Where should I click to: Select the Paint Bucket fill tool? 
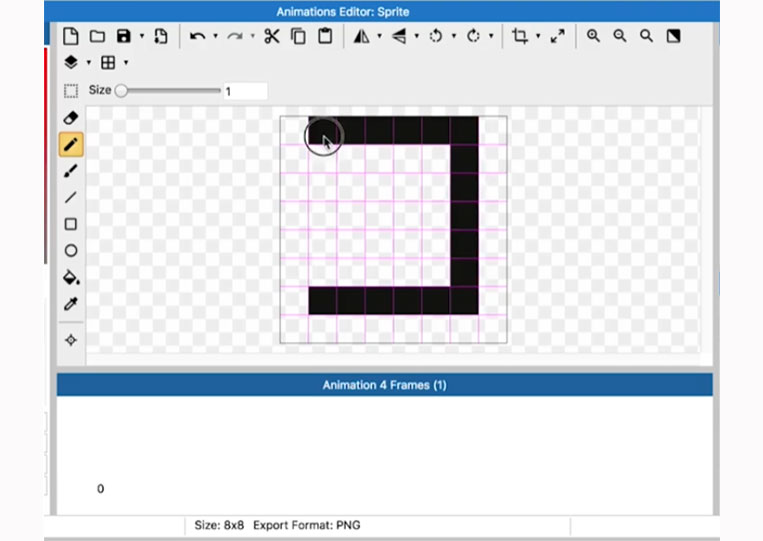click(72, 277)
